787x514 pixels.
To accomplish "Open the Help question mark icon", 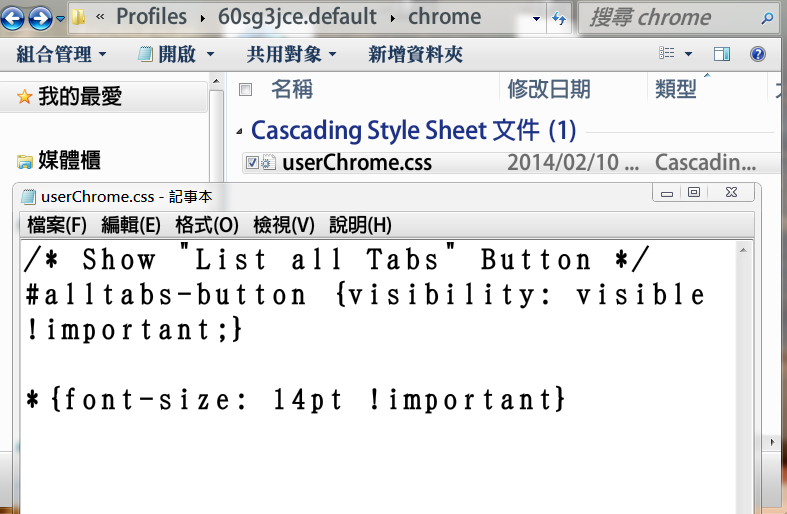I will point(757,54).
